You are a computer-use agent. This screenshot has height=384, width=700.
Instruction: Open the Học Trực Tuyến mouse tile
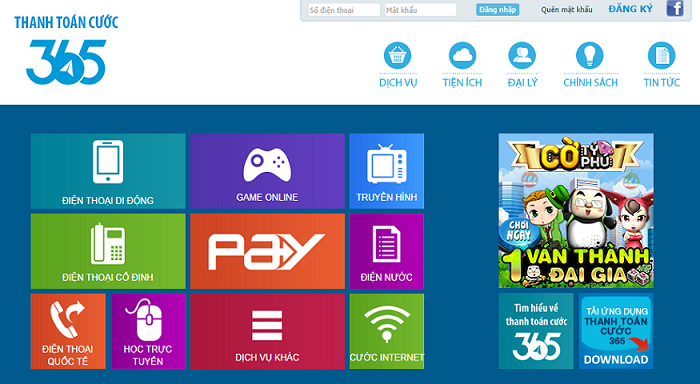(x=148, y=331)
